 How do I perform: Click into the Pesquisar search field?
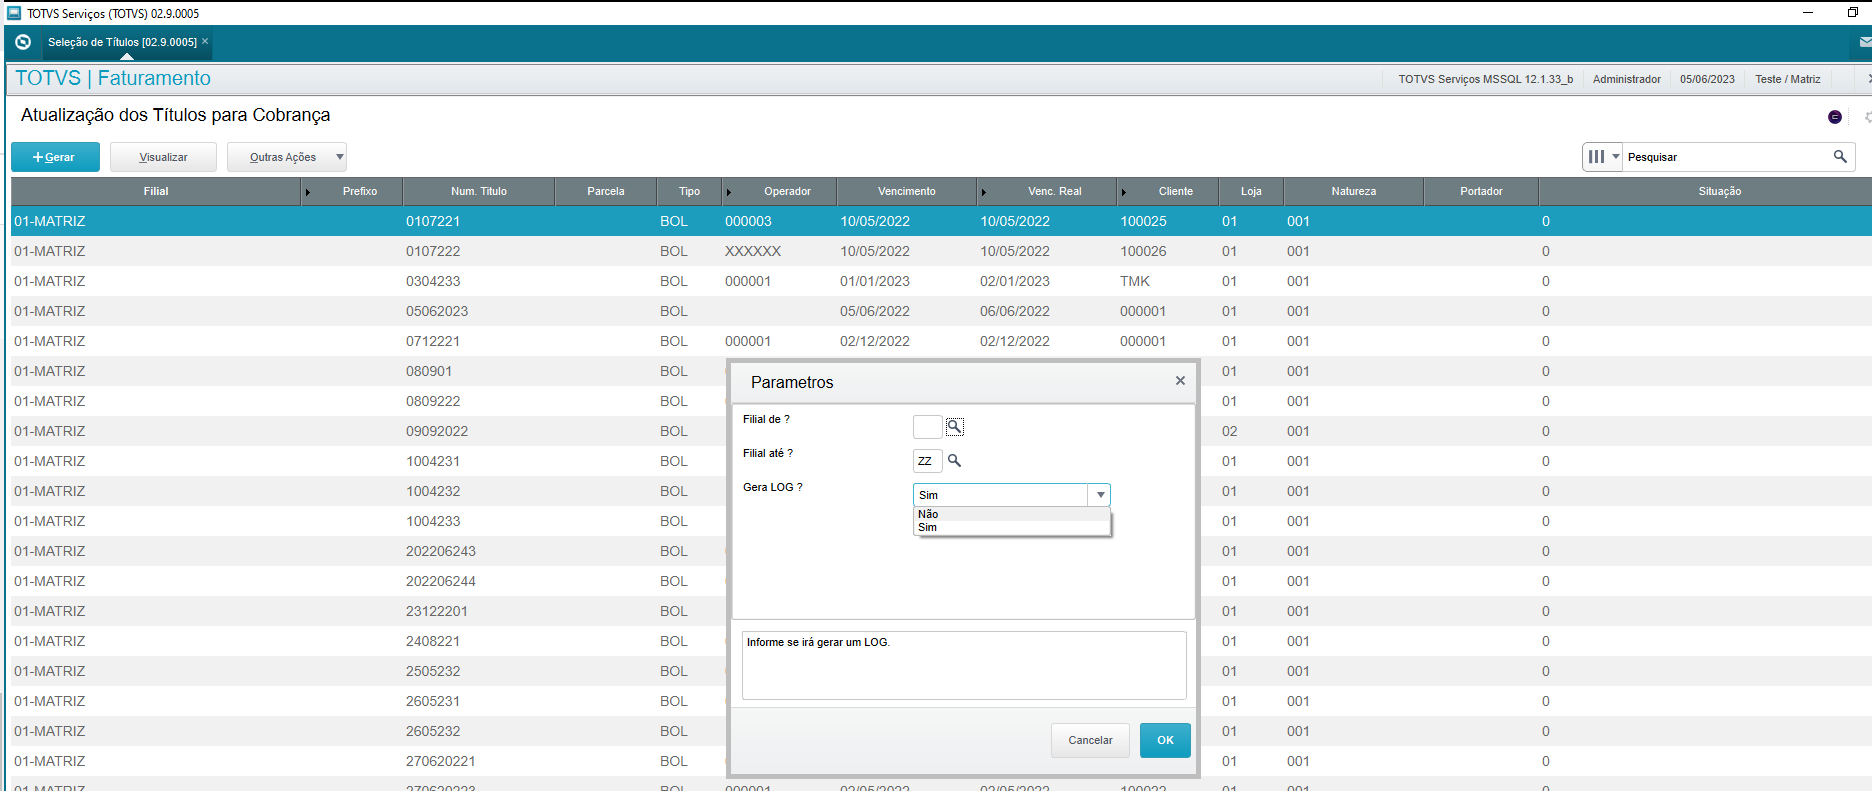point(1726,157)
